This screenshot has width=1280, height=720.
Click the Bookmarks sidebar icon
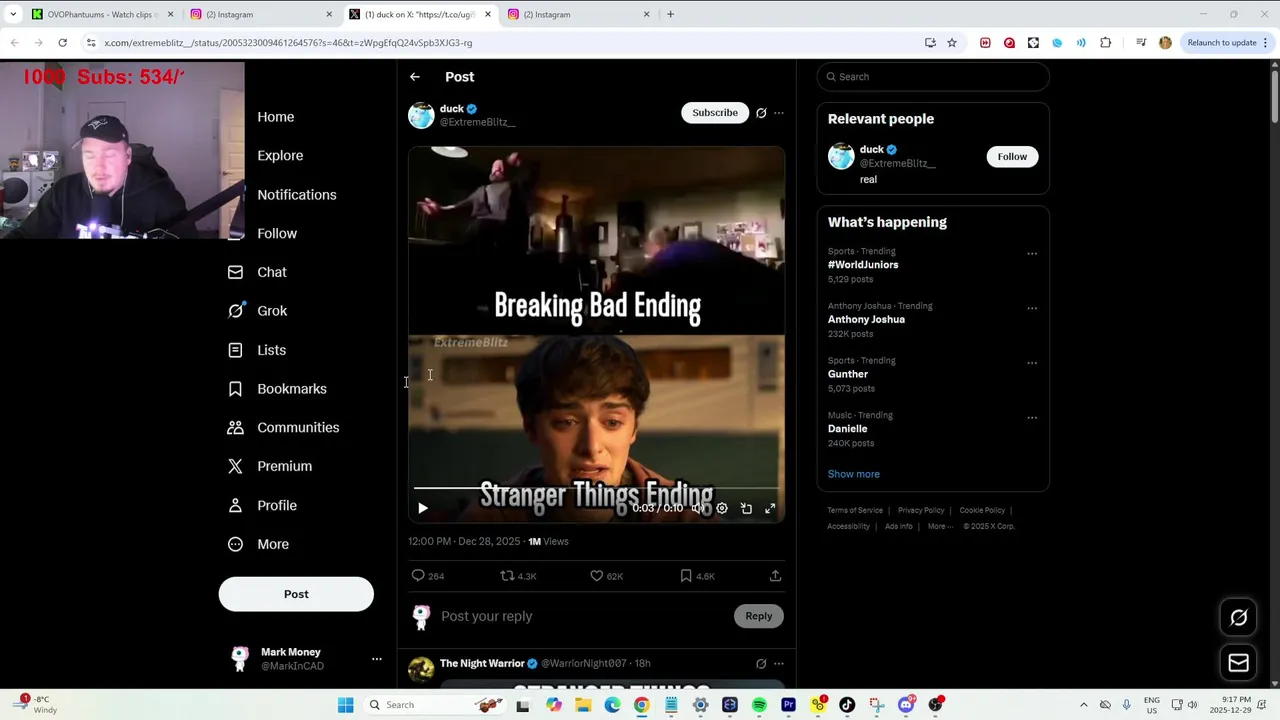click(x=235, y=389)
